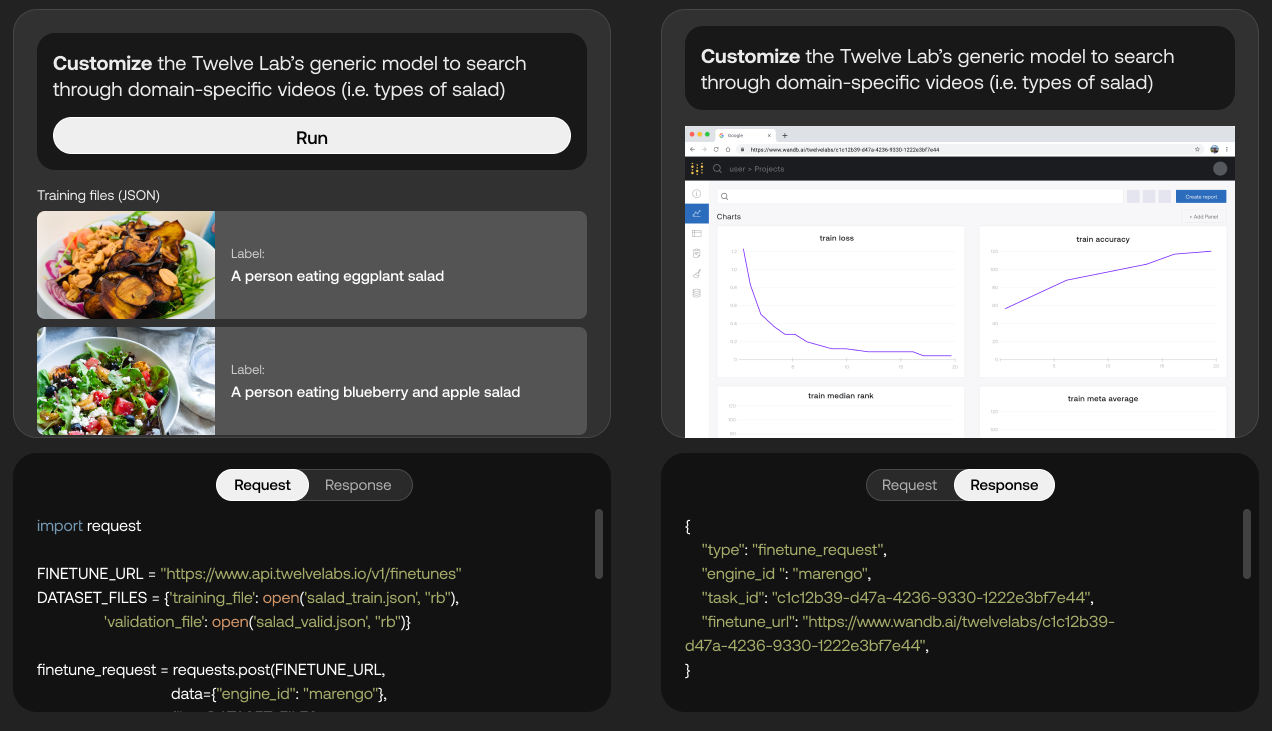Screen dimensions: 1272x731
Task: Click the Add Panel button
Action: 1201,216
